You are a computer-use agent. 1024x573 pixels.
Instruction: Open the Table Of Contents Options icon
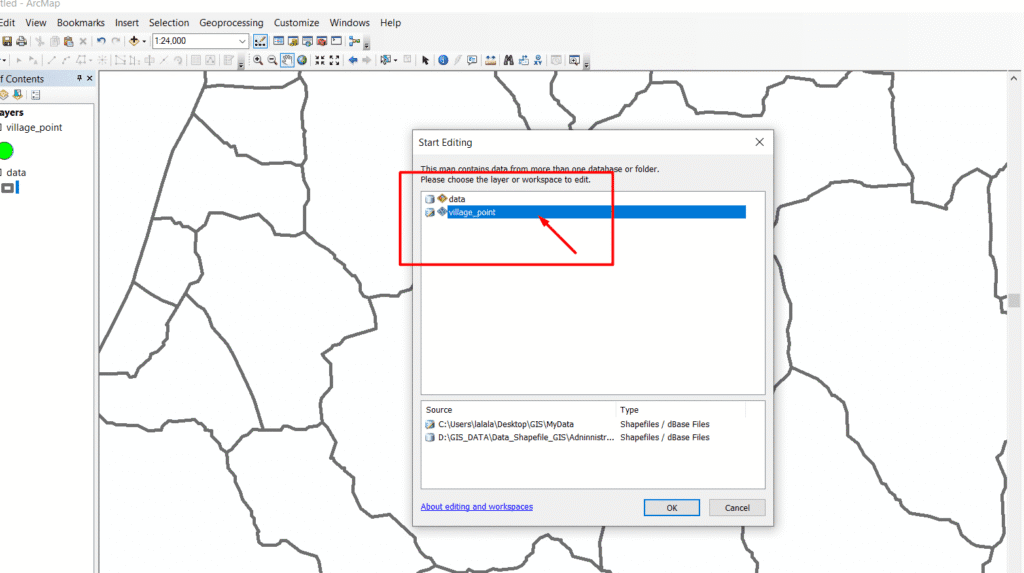coord(35,95)
